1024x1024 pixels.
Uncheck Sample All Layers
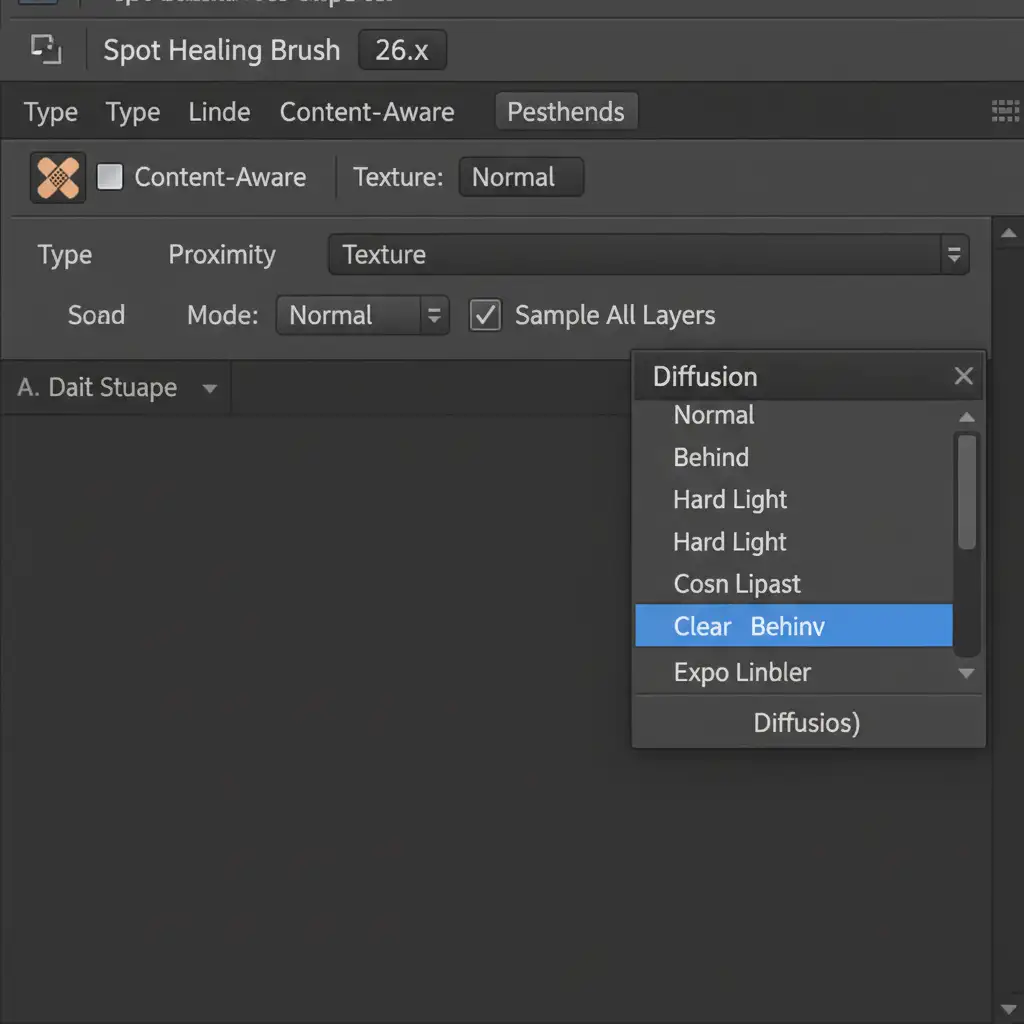[485, 316]
